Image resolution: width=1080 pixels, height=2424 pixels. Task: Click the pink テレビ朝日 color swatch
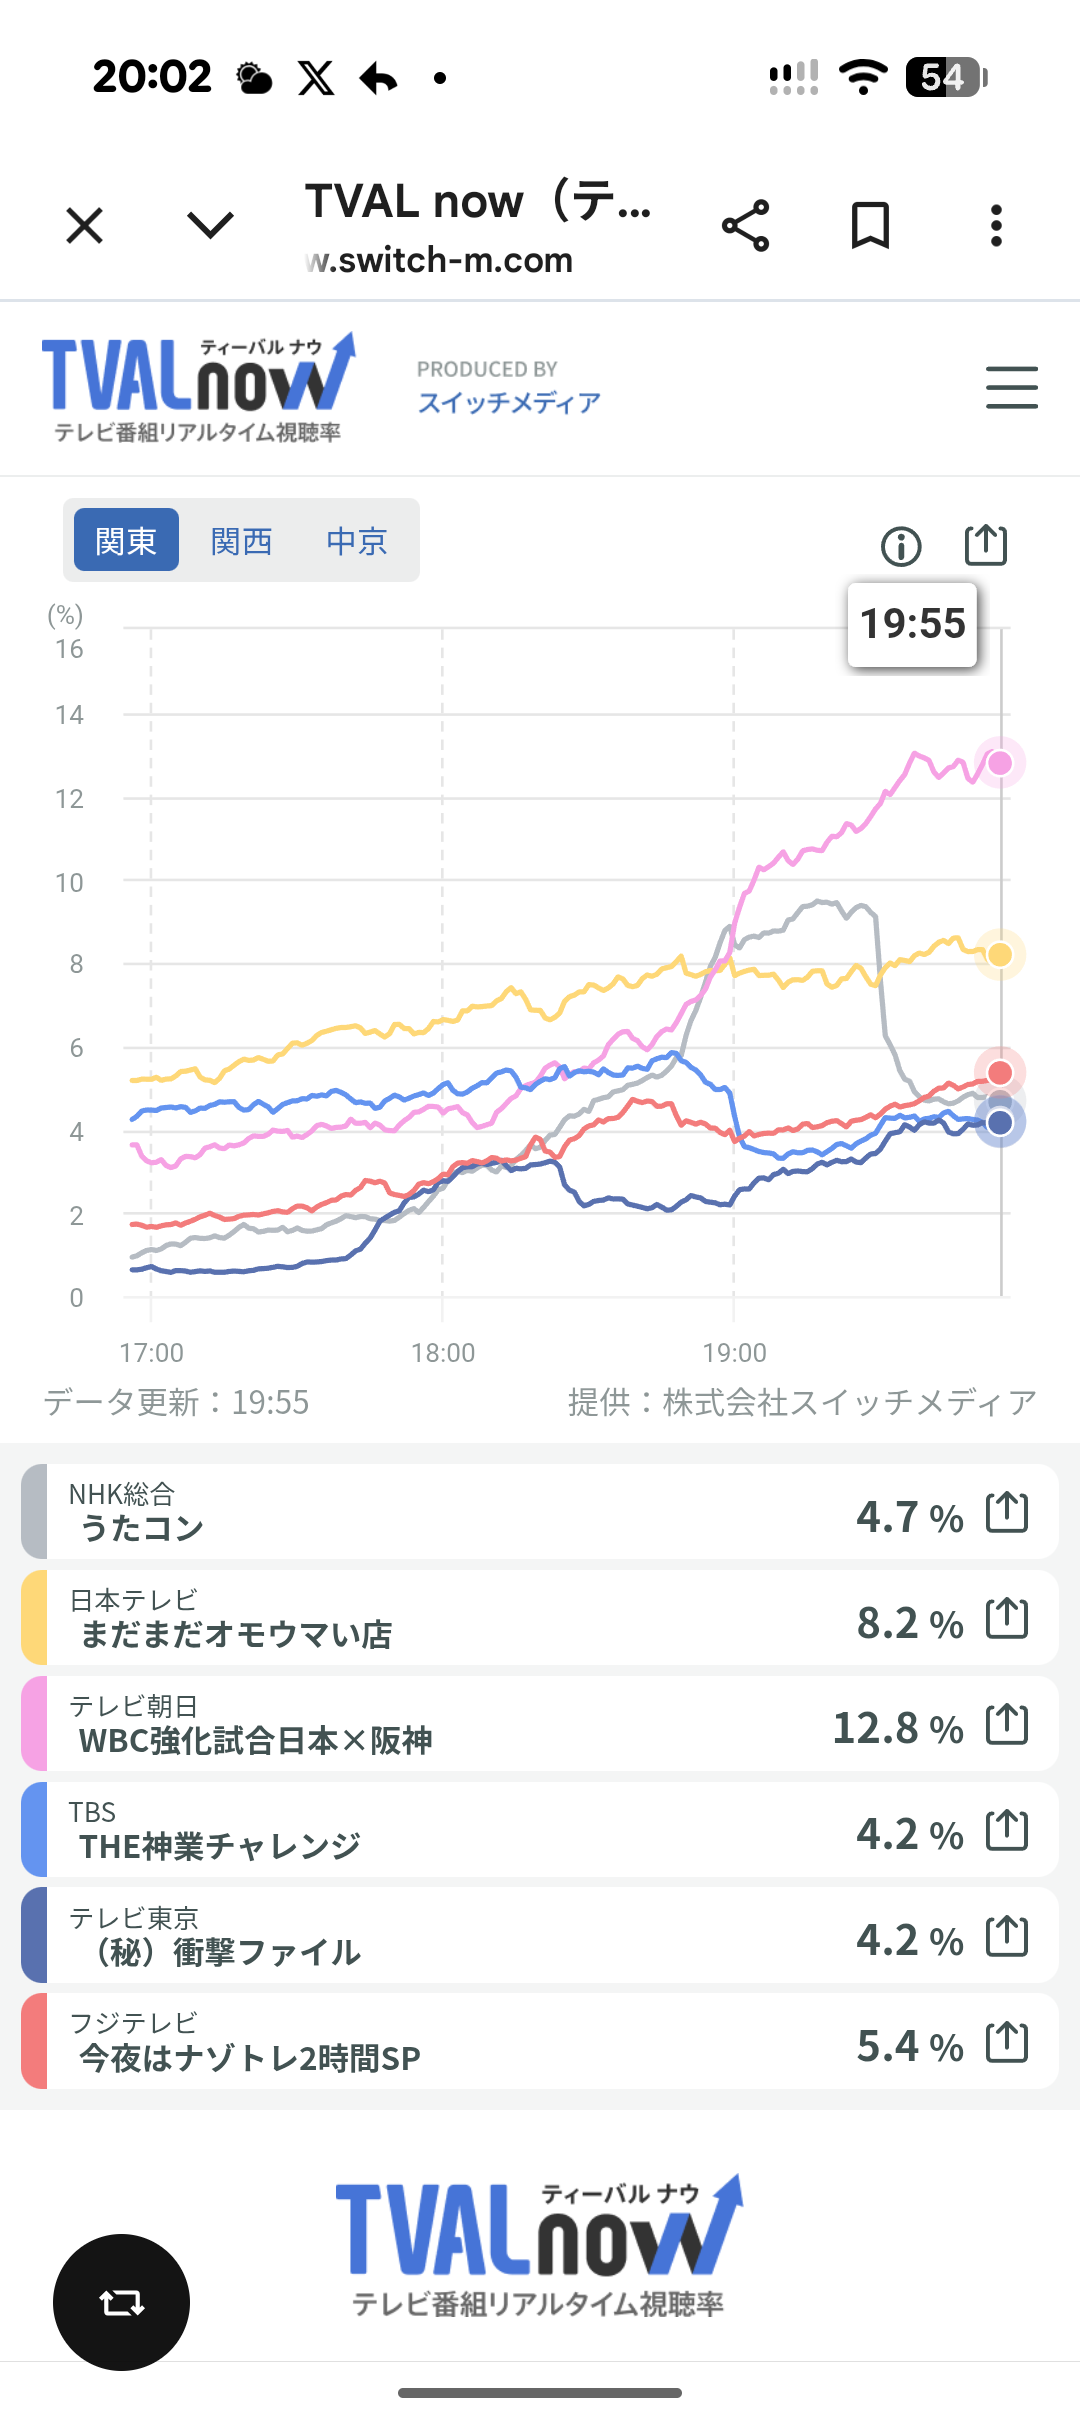34,1724
